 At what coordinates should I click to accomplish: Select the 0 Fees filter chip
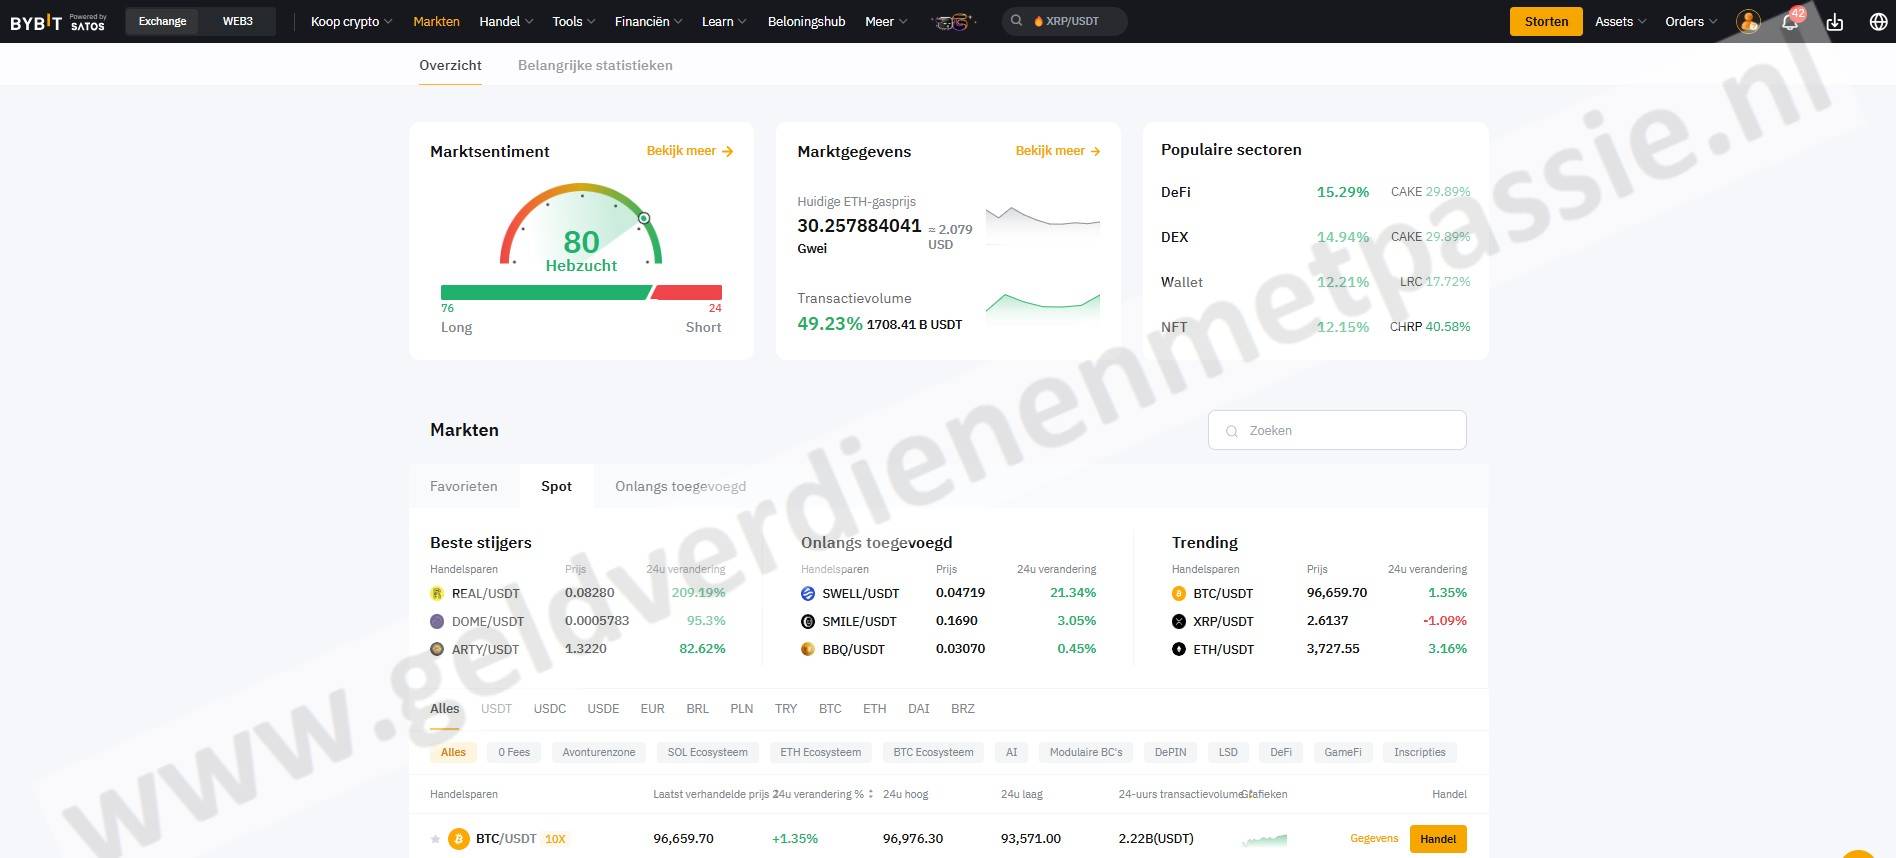pyautogui.click(x=514, y=752)
